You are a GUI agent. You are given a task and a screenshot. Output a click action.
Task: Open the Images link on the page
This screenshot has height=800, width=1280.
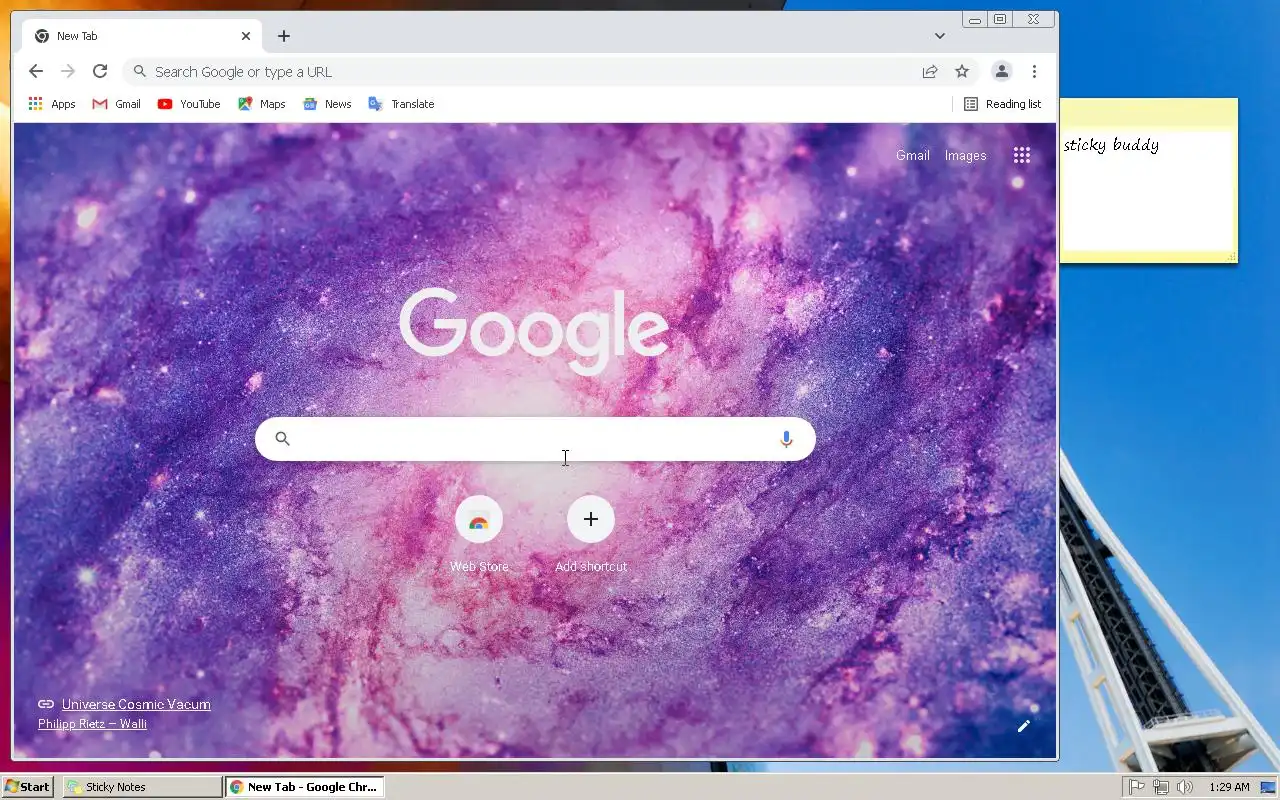coord(966,155)
